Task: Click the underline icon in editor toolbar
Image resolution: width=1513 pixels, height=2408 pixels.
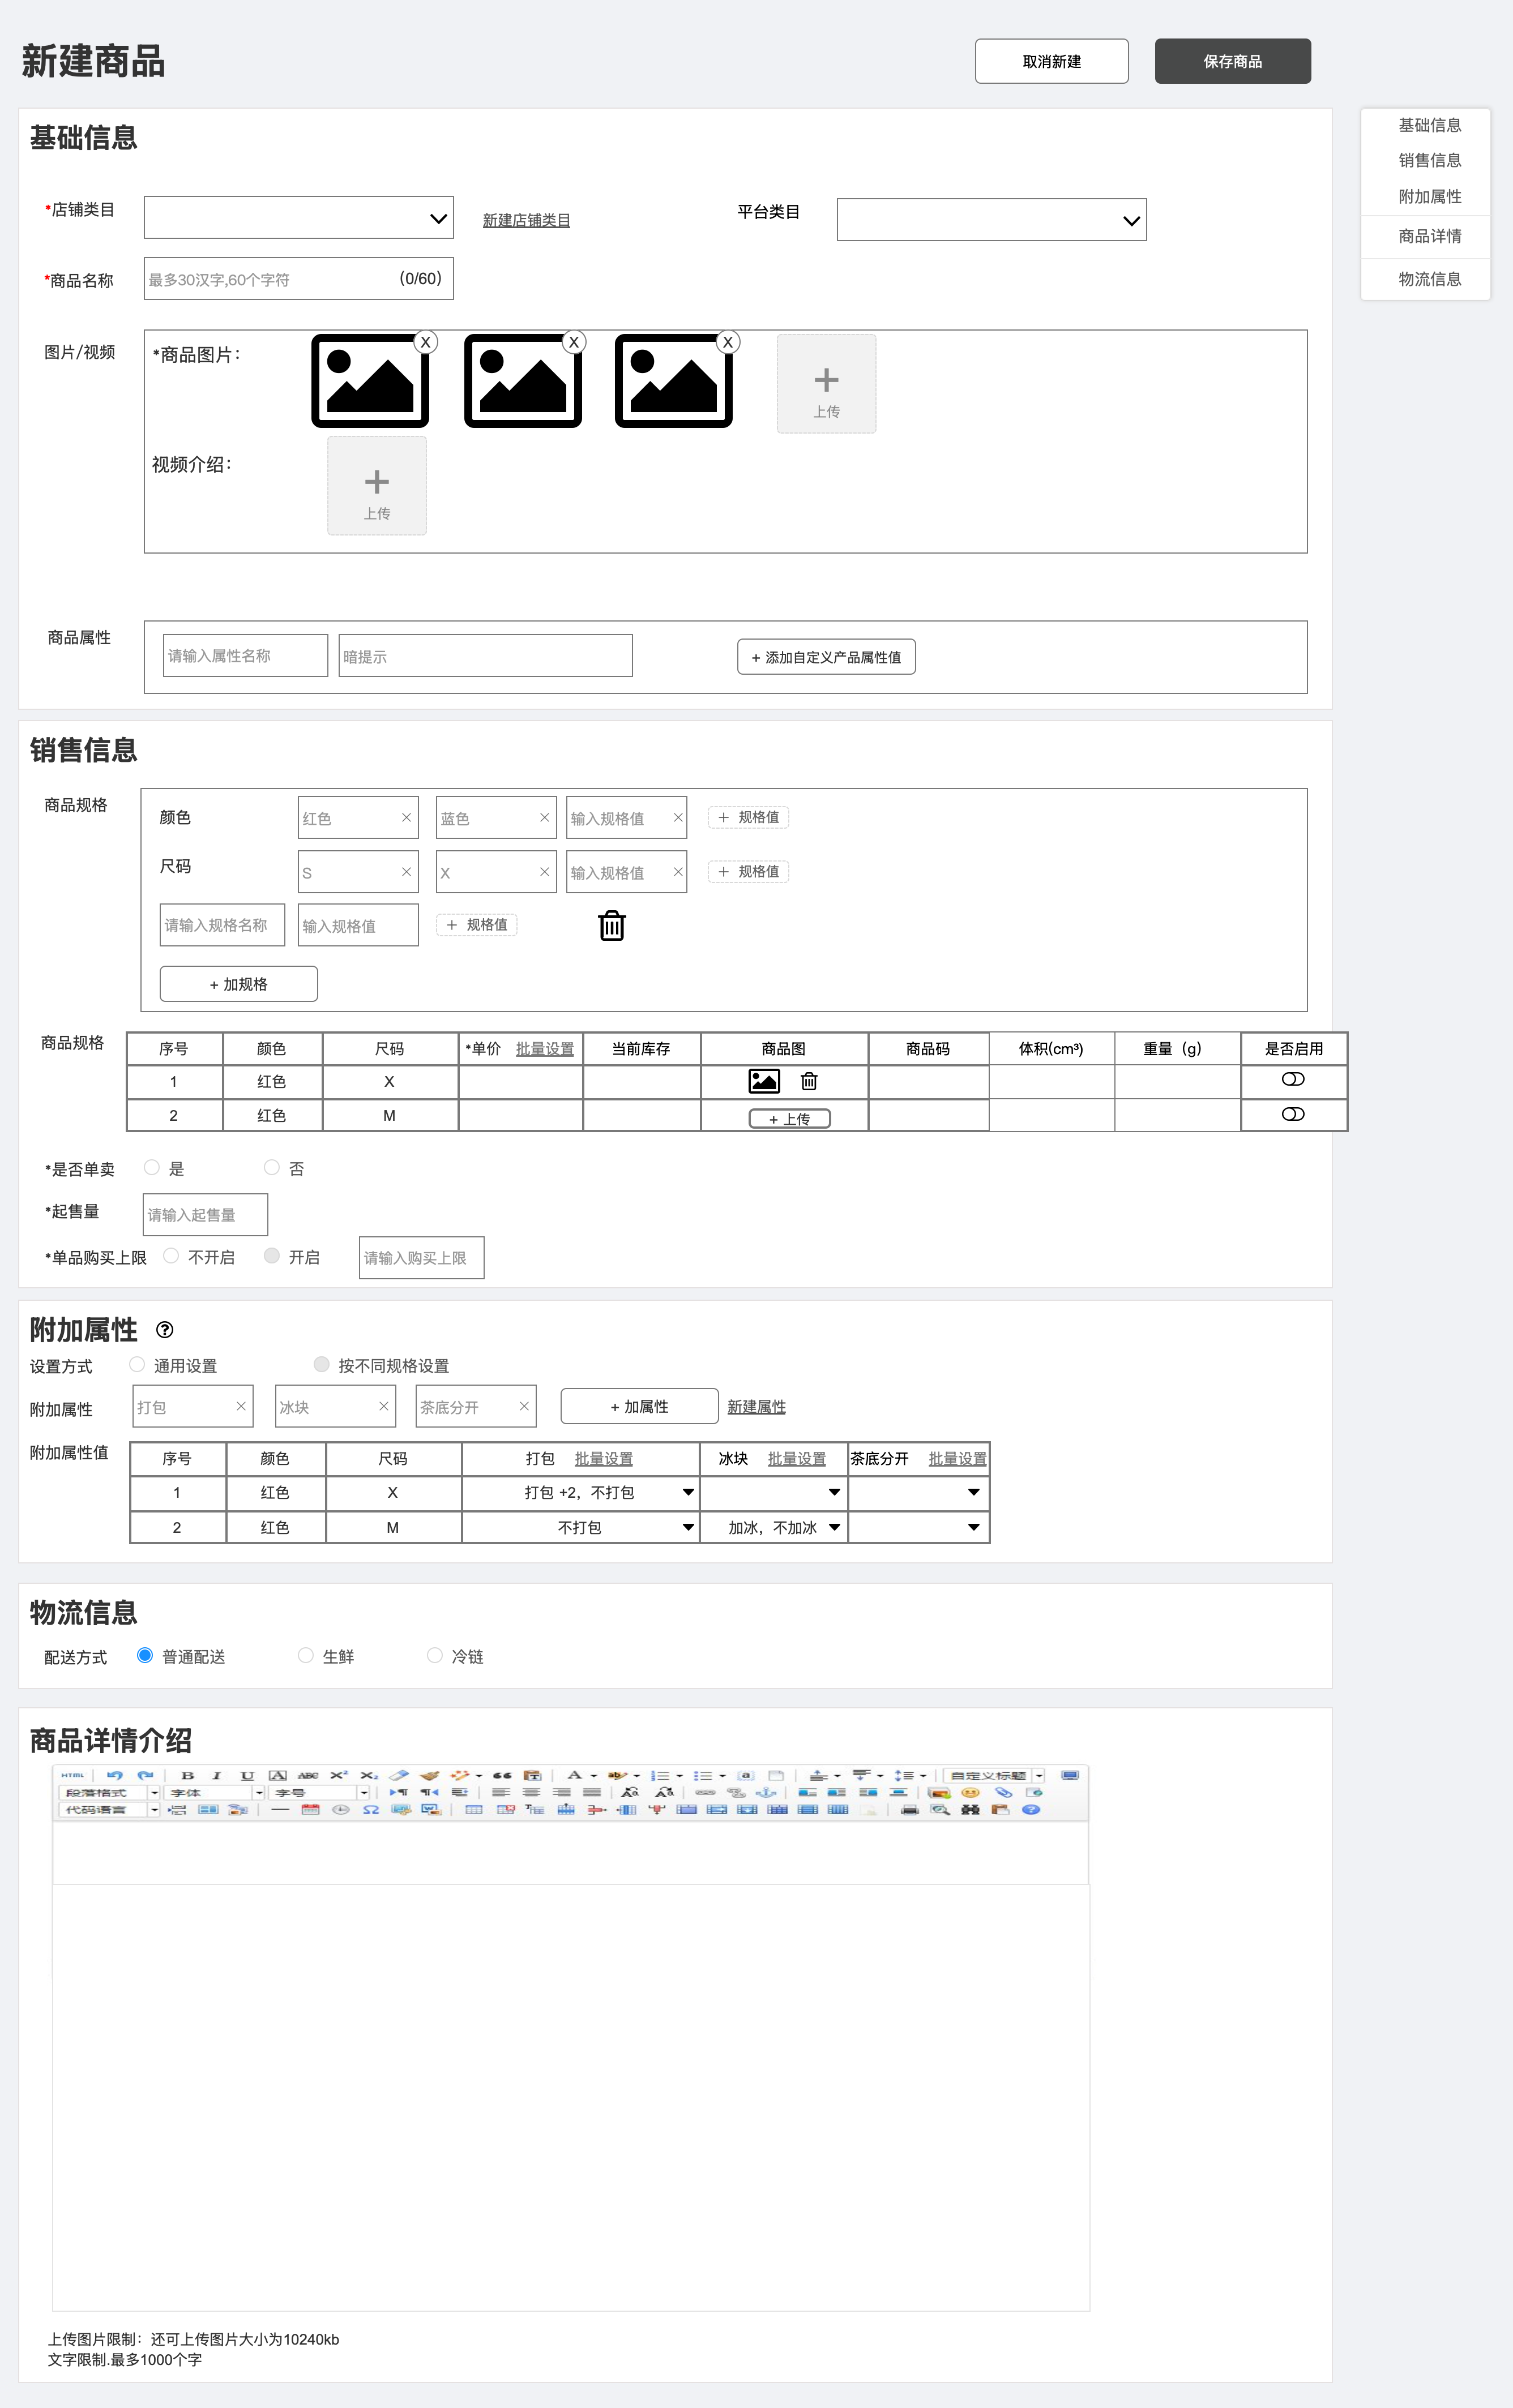Action: point(247,1775)
